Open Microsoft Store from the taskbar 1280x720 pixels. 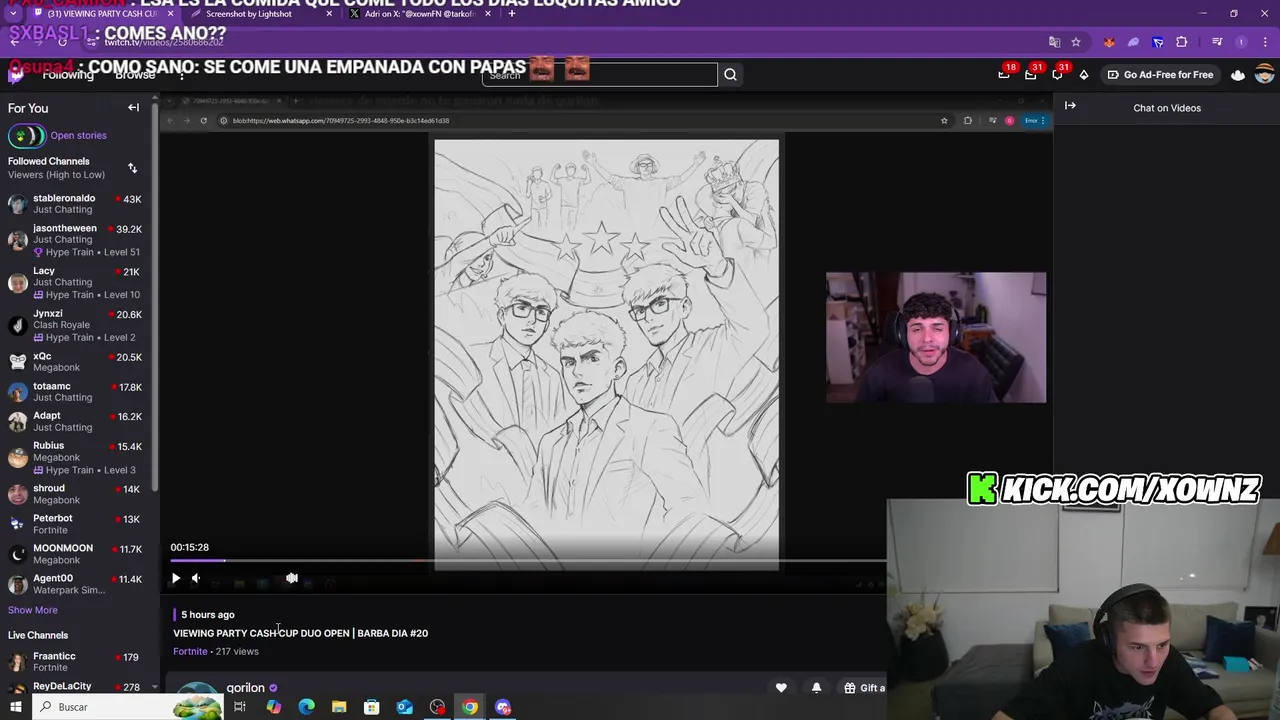[372, 707]
